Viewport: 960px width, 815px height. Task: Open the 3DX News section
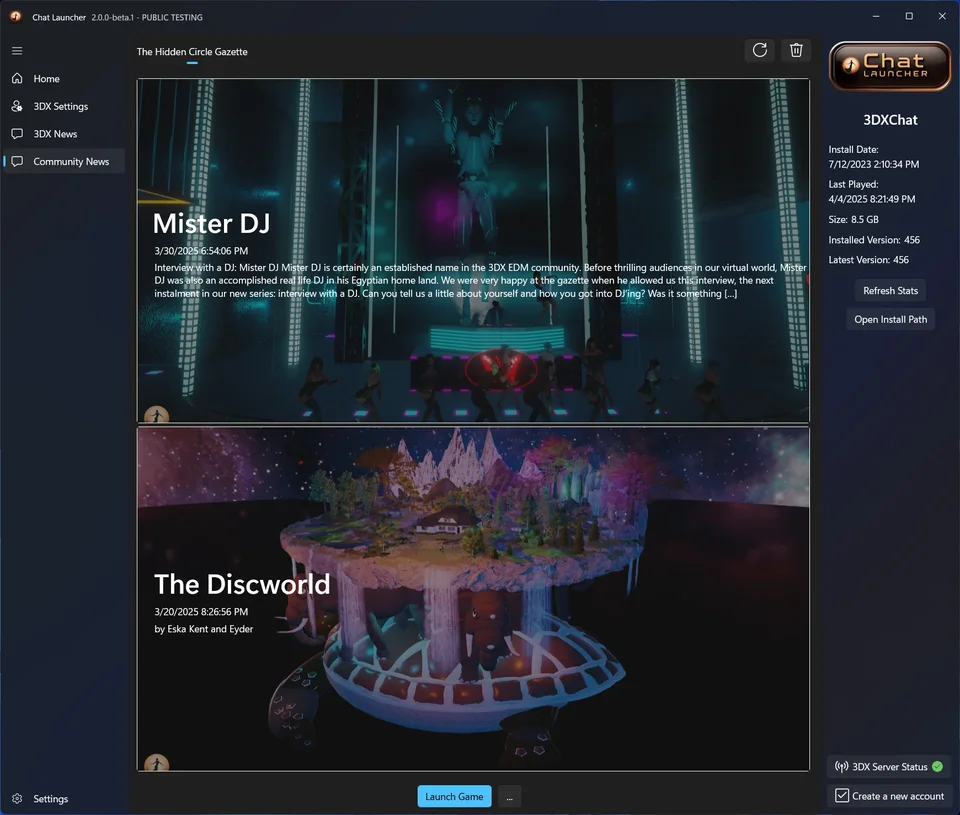tap(64, 133)
